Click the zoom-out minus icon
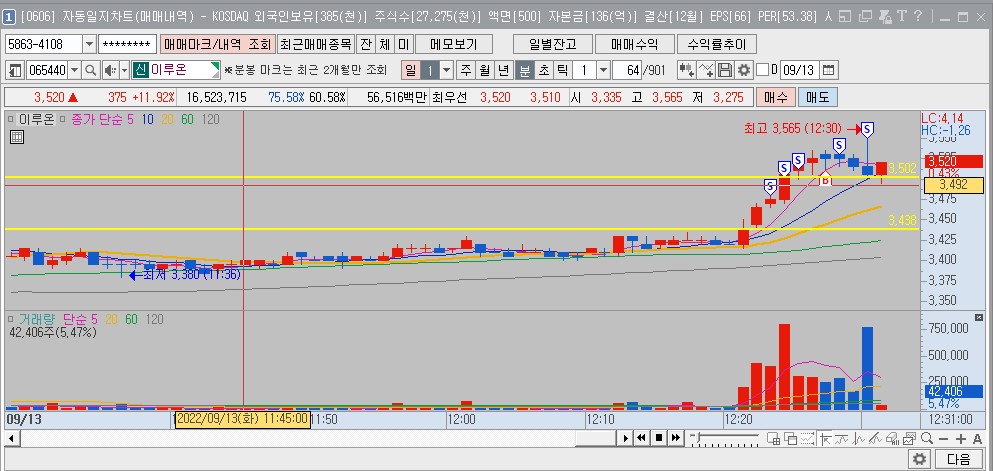 click(945, 438)
